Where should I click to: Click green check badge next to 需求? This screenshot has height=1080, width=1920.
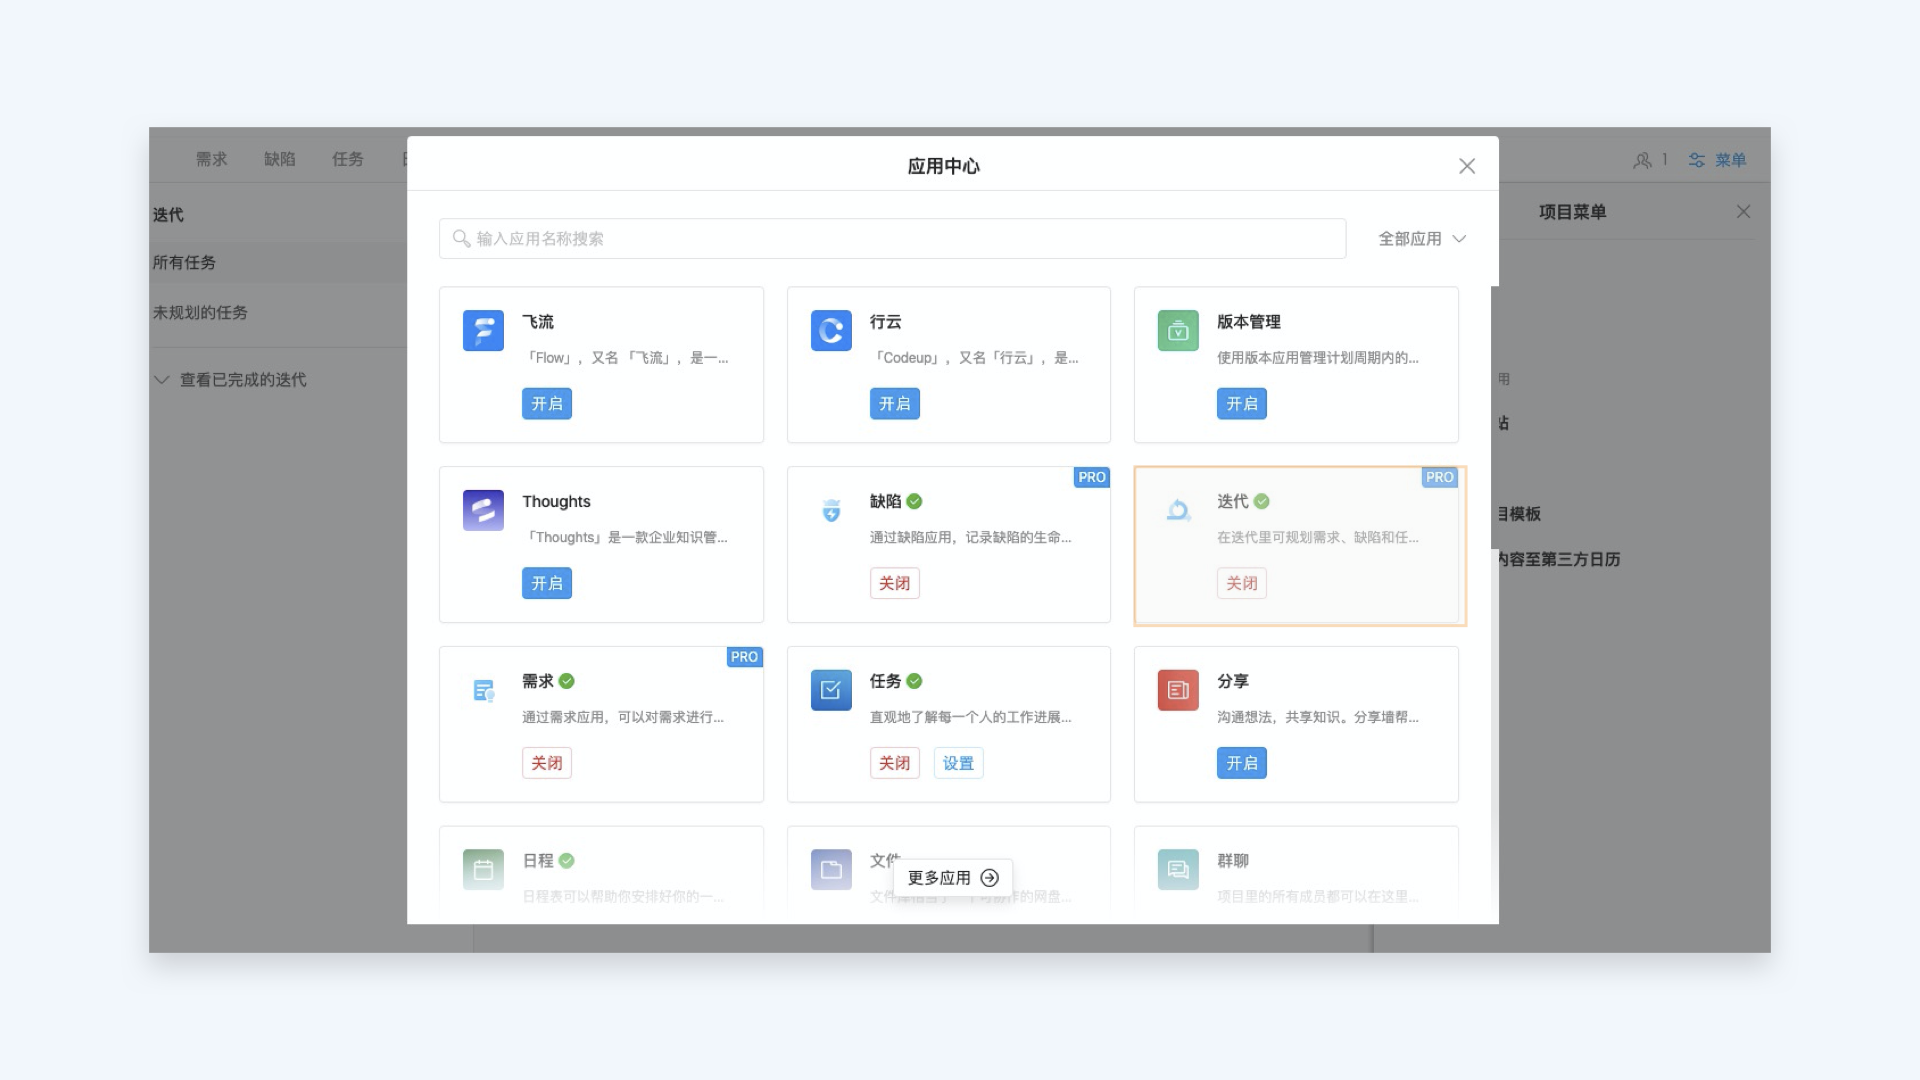click(x=567, y=681)
